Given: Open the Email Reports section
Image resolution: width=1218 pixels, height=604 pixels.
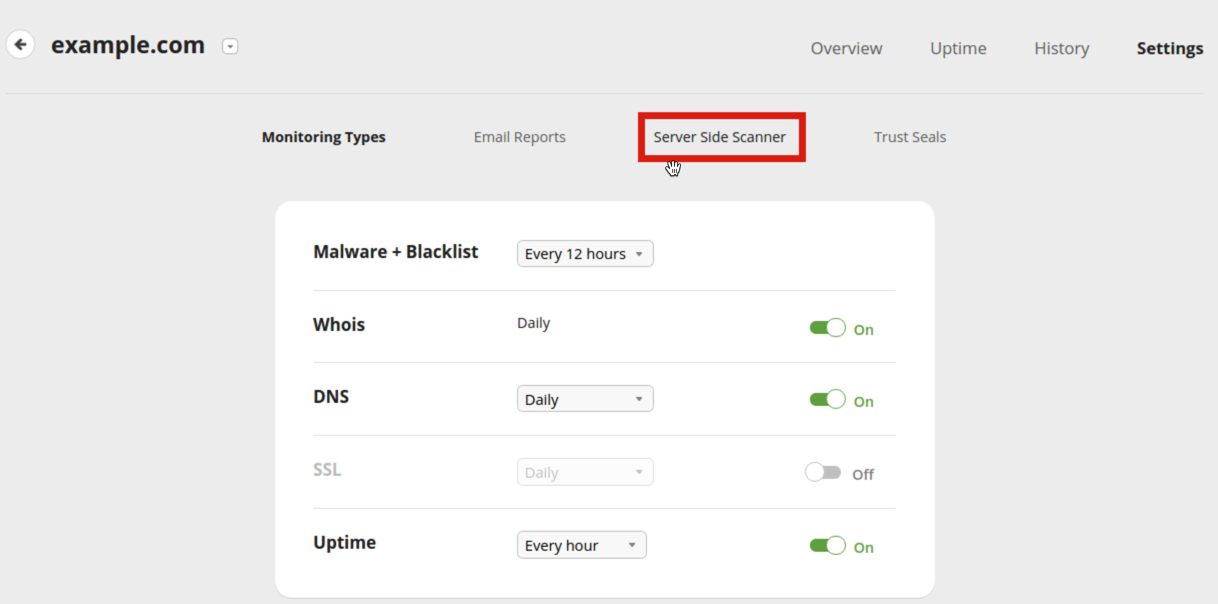Looking at the screenshot, I should 519,137.
